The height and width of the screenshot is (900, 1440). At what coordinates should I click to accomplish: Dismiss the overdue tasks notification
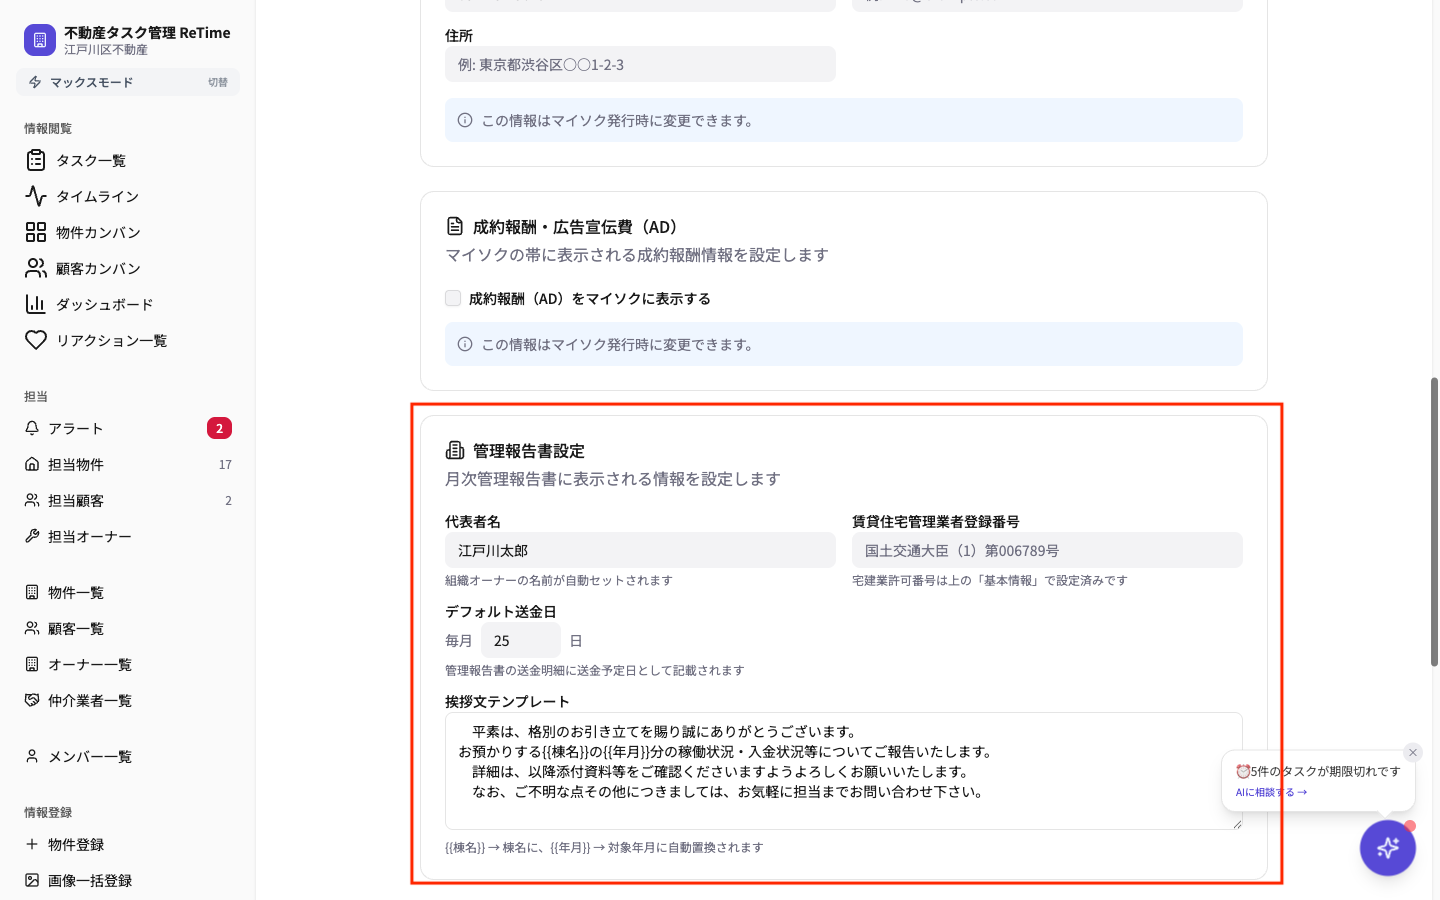click(x=1413, y=752)
